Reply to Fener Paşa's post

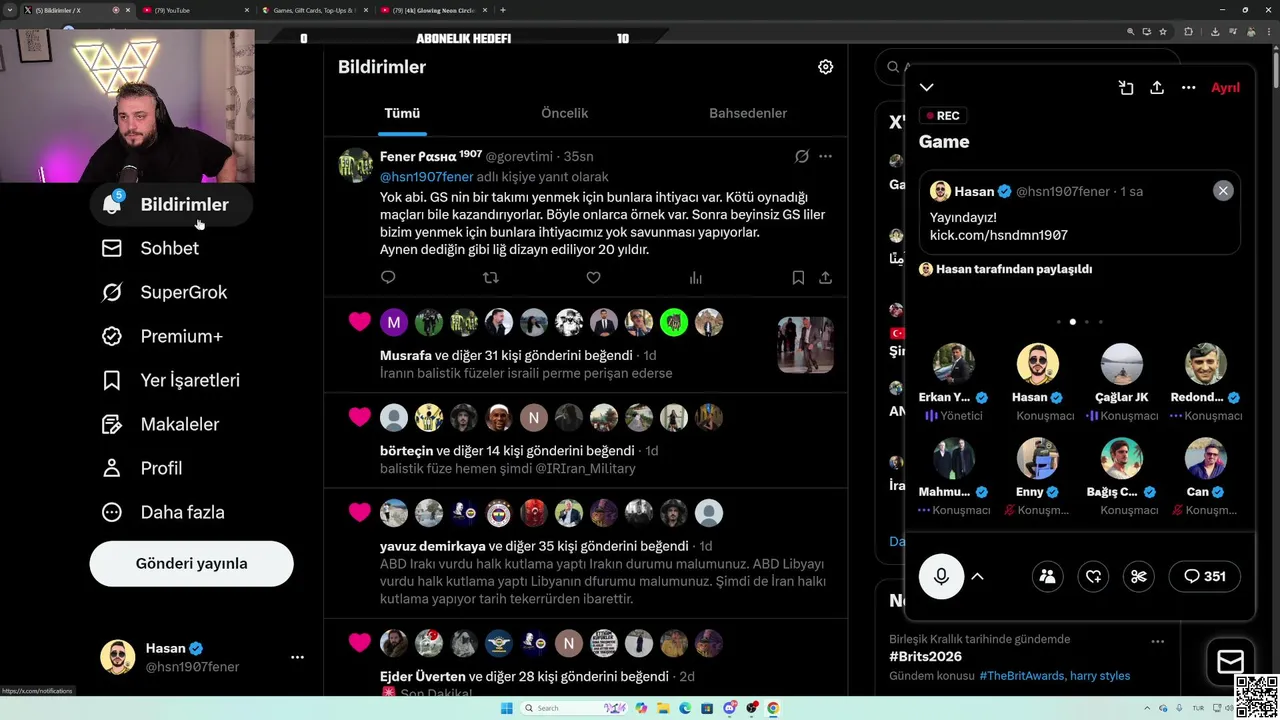(x=388, y=277)
